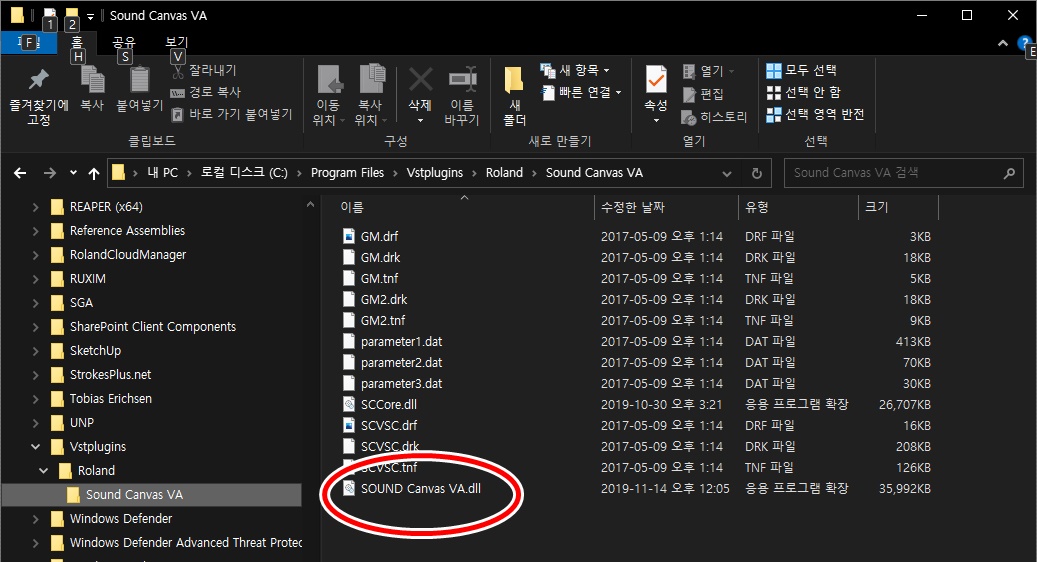The height and width of the screenshot is (562, 1037).
Task: Open Copy to (복사 위치) menu
Action: pyautogui.click(x=371, y=96)
